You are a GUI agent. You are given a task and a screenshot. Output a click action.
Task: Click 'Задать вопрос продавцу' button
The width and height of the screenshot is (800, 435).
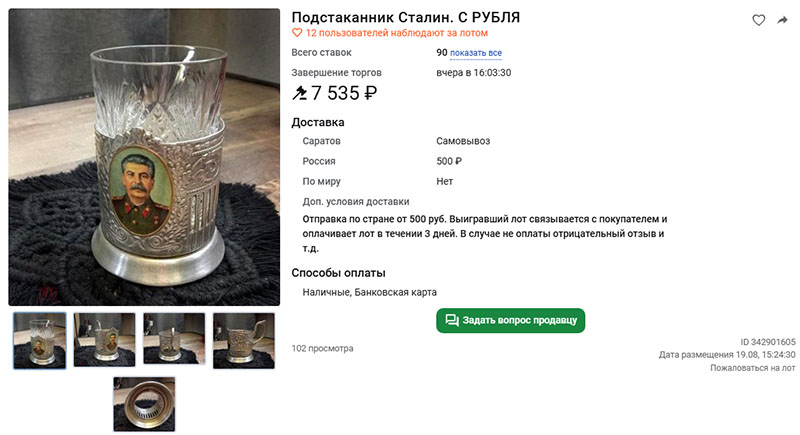(510, 320)
